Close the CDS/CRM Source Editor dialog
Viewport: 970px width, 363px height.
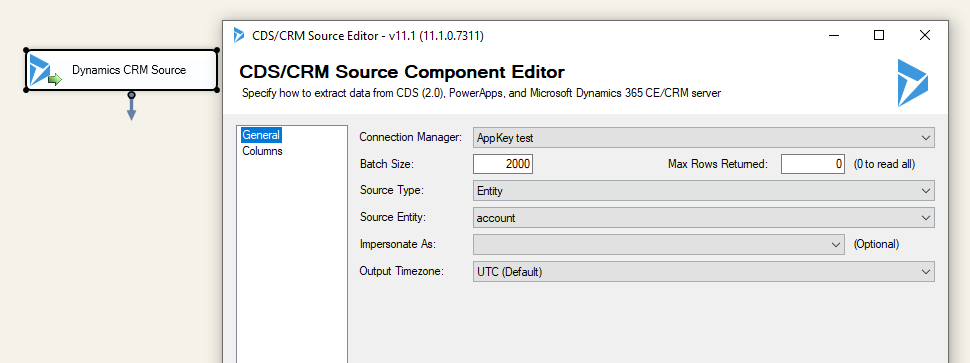(924, 36)
